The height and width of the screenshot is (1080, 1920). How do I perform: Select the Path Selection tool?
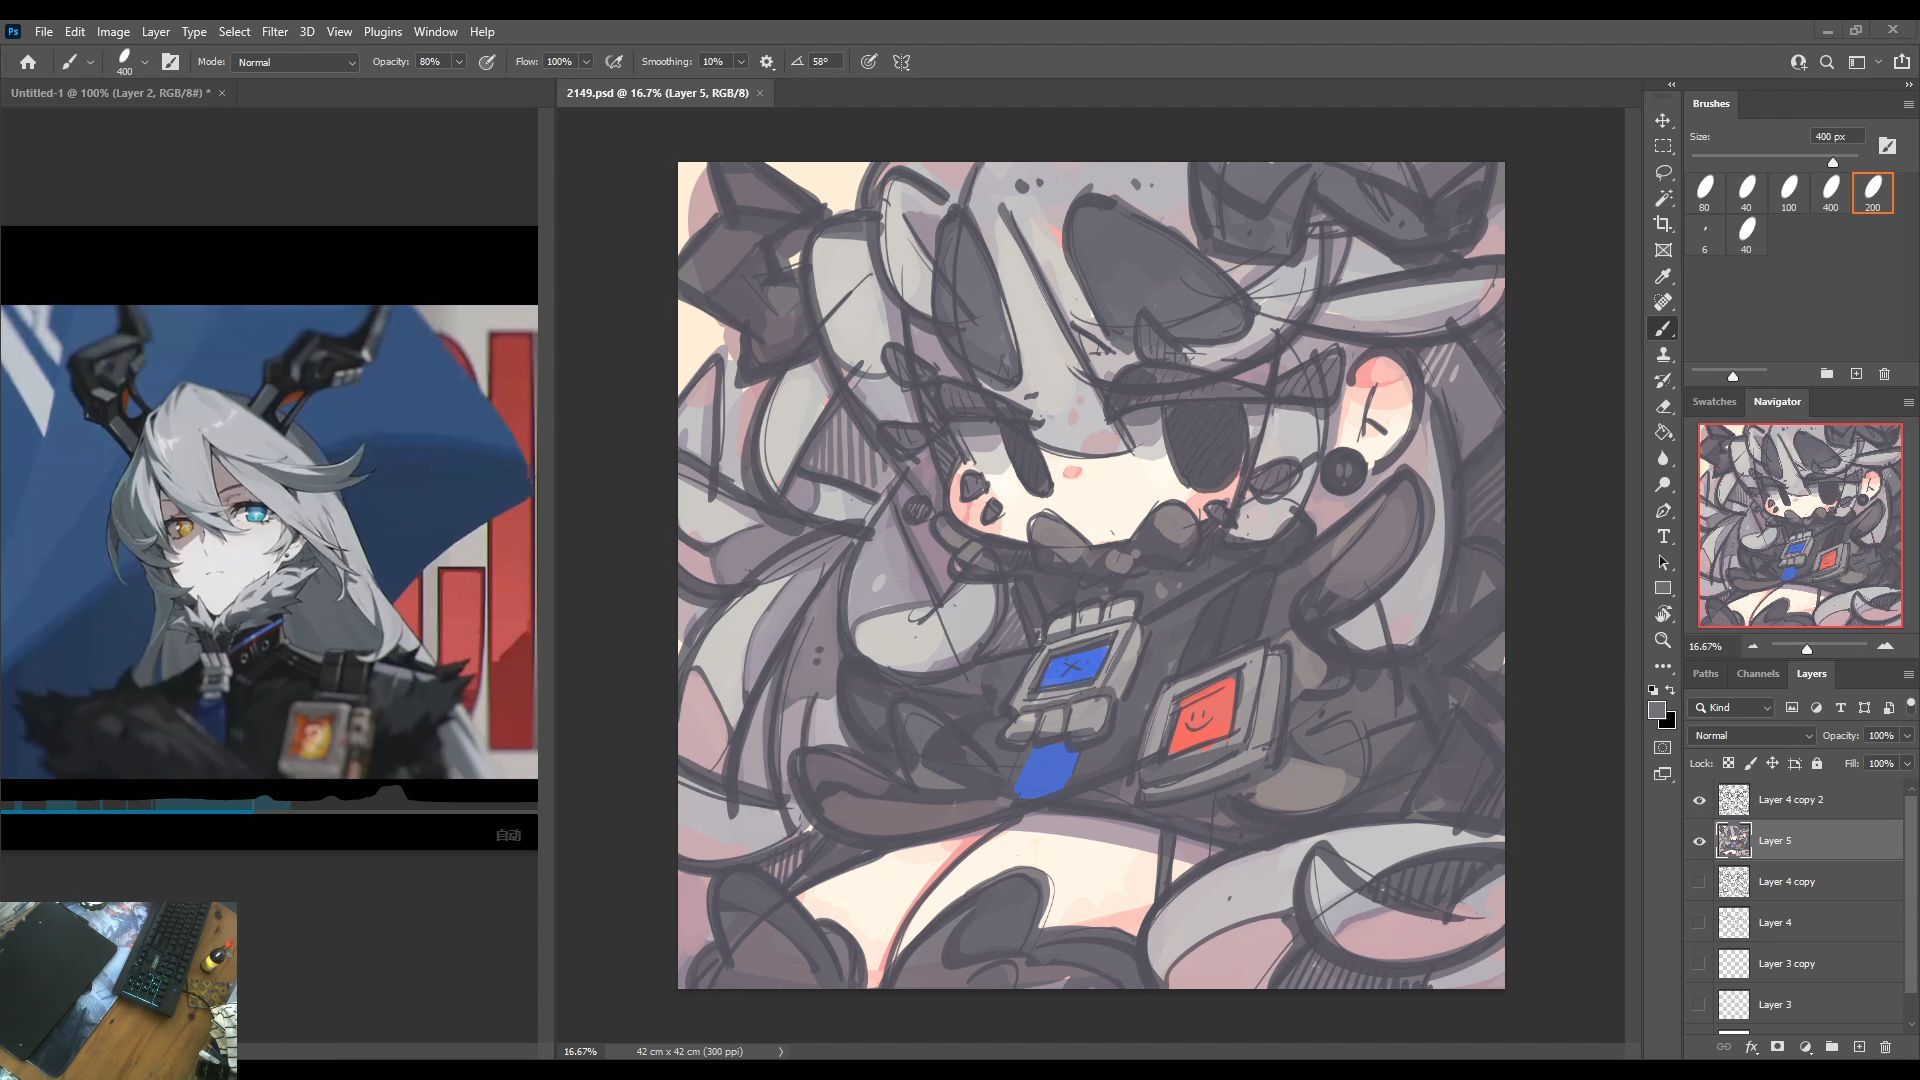point(1663,562)
